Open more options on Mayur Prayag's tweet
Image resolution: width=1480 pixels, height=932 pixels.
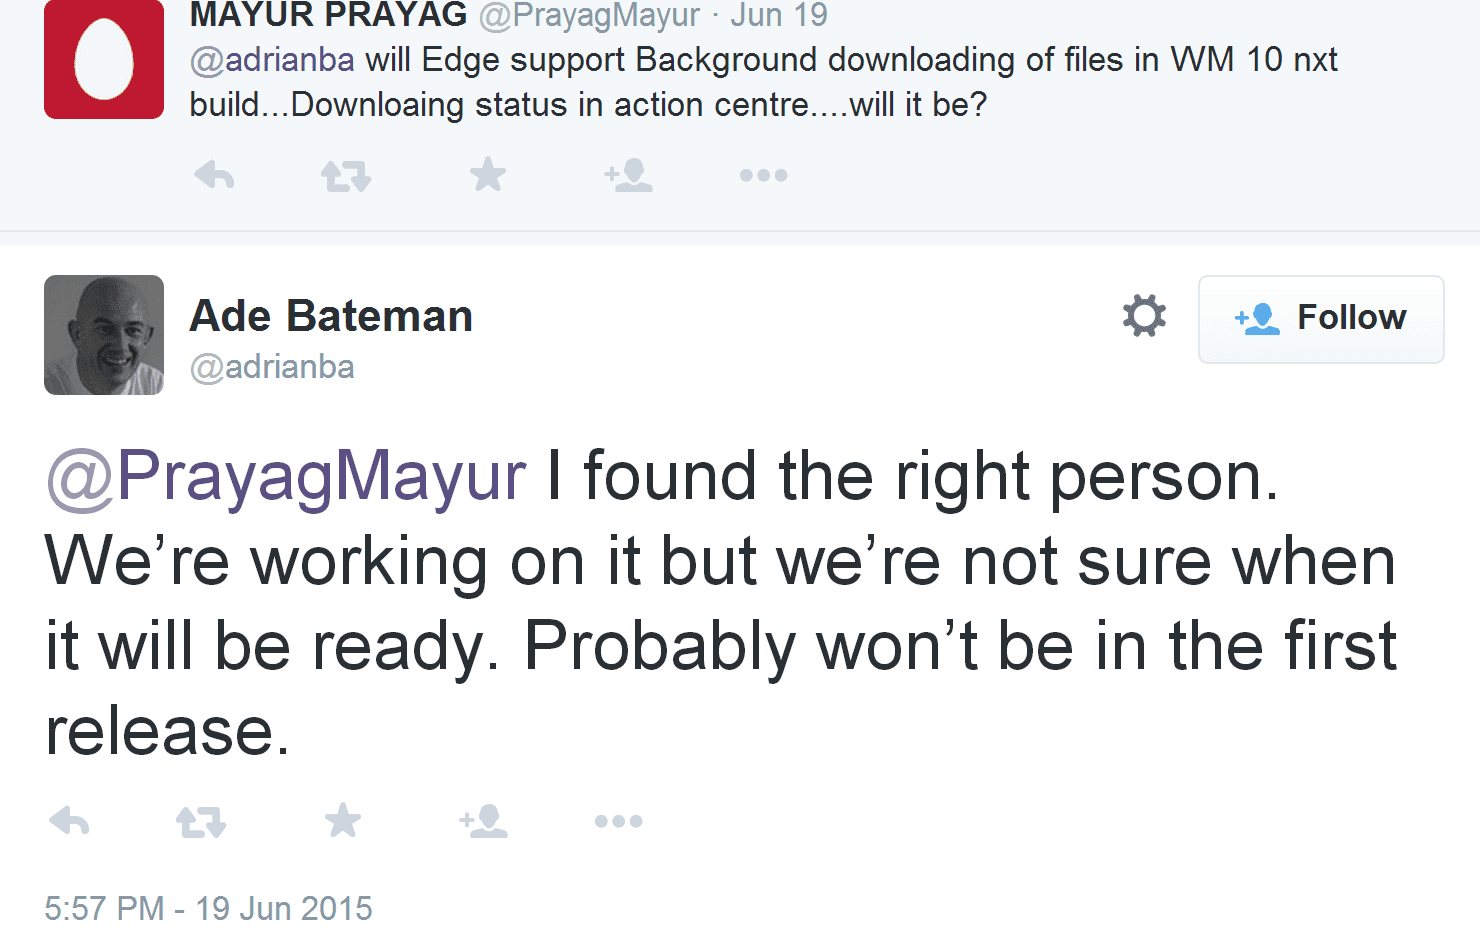(x=763, y=175)
